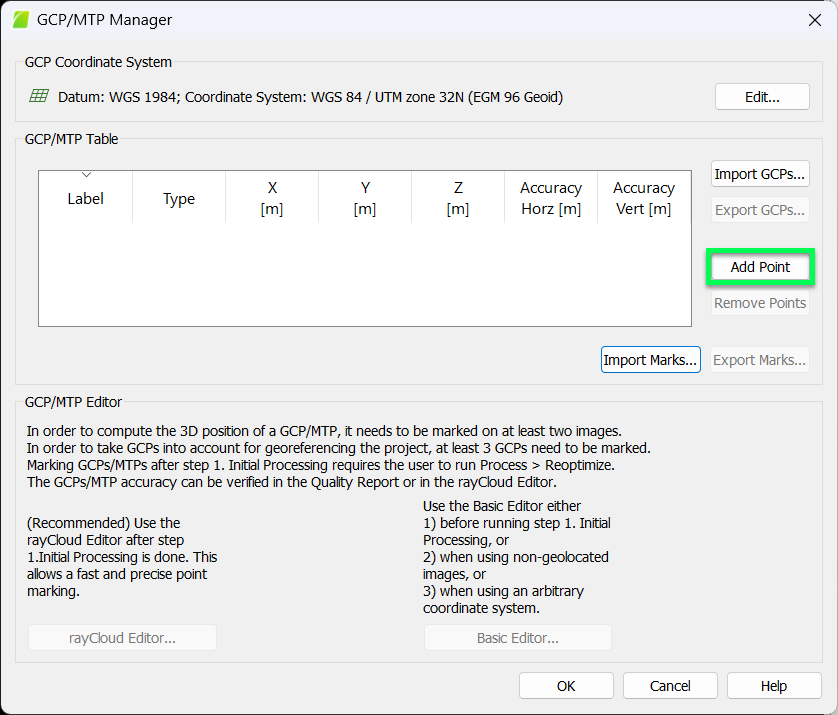
Task: Open the rayCloud Editor
Action: tap(121, 637)
